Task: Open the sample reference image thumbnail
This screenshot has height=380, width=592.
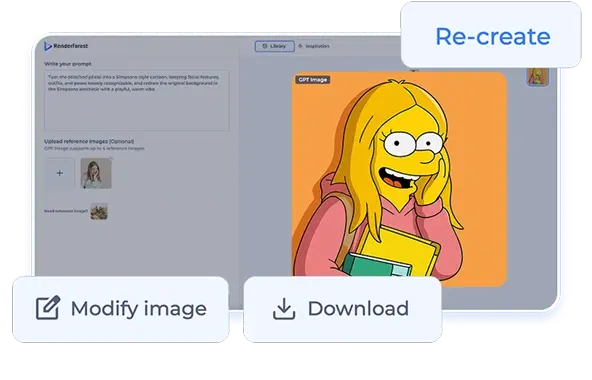Action: [99, 211]
